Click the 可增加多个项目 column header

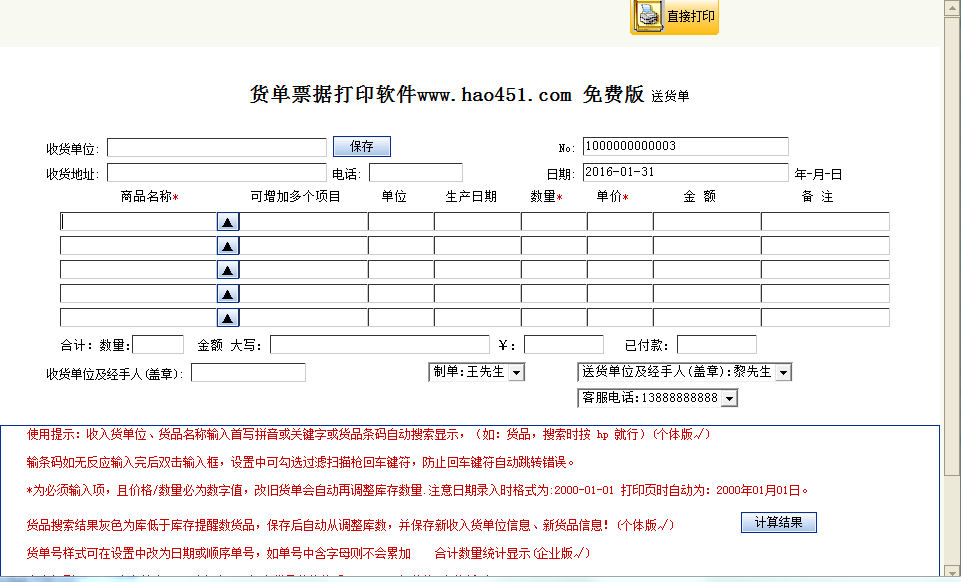coord(295,197)
